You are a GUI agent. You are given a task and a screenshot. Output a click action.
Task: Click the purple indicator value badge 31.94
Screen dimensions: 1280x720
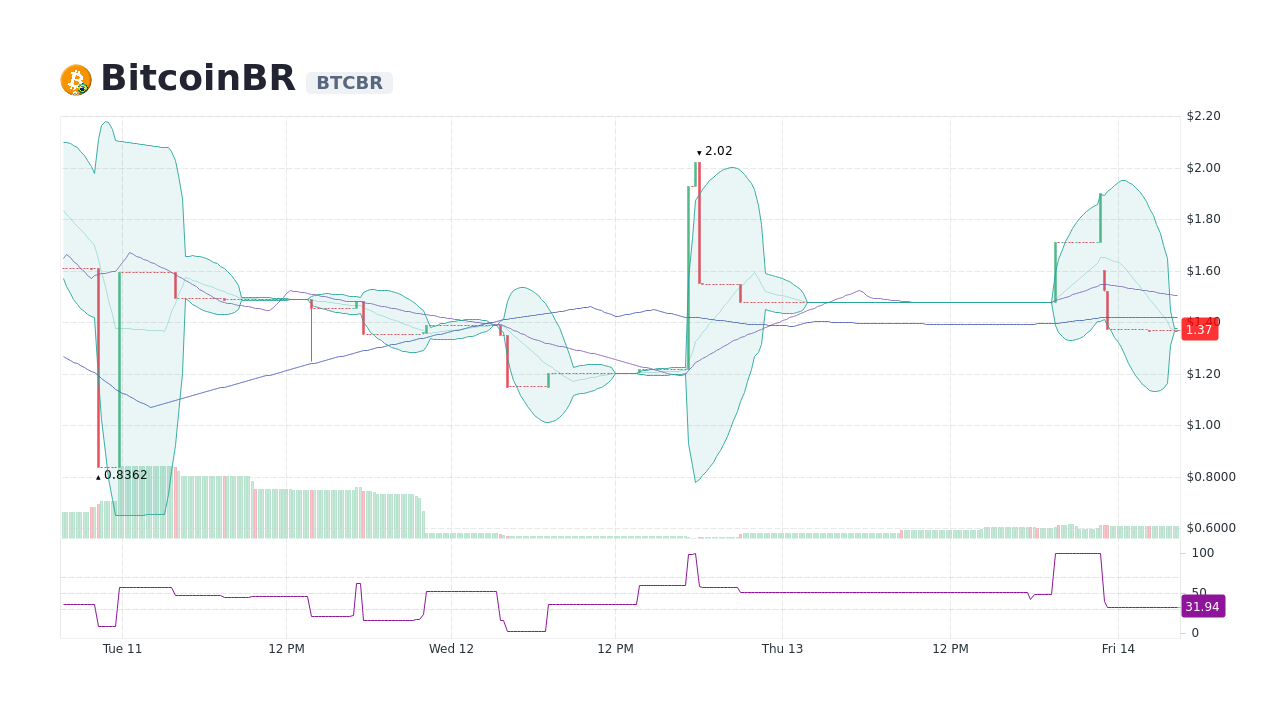tap(1203, 606)
